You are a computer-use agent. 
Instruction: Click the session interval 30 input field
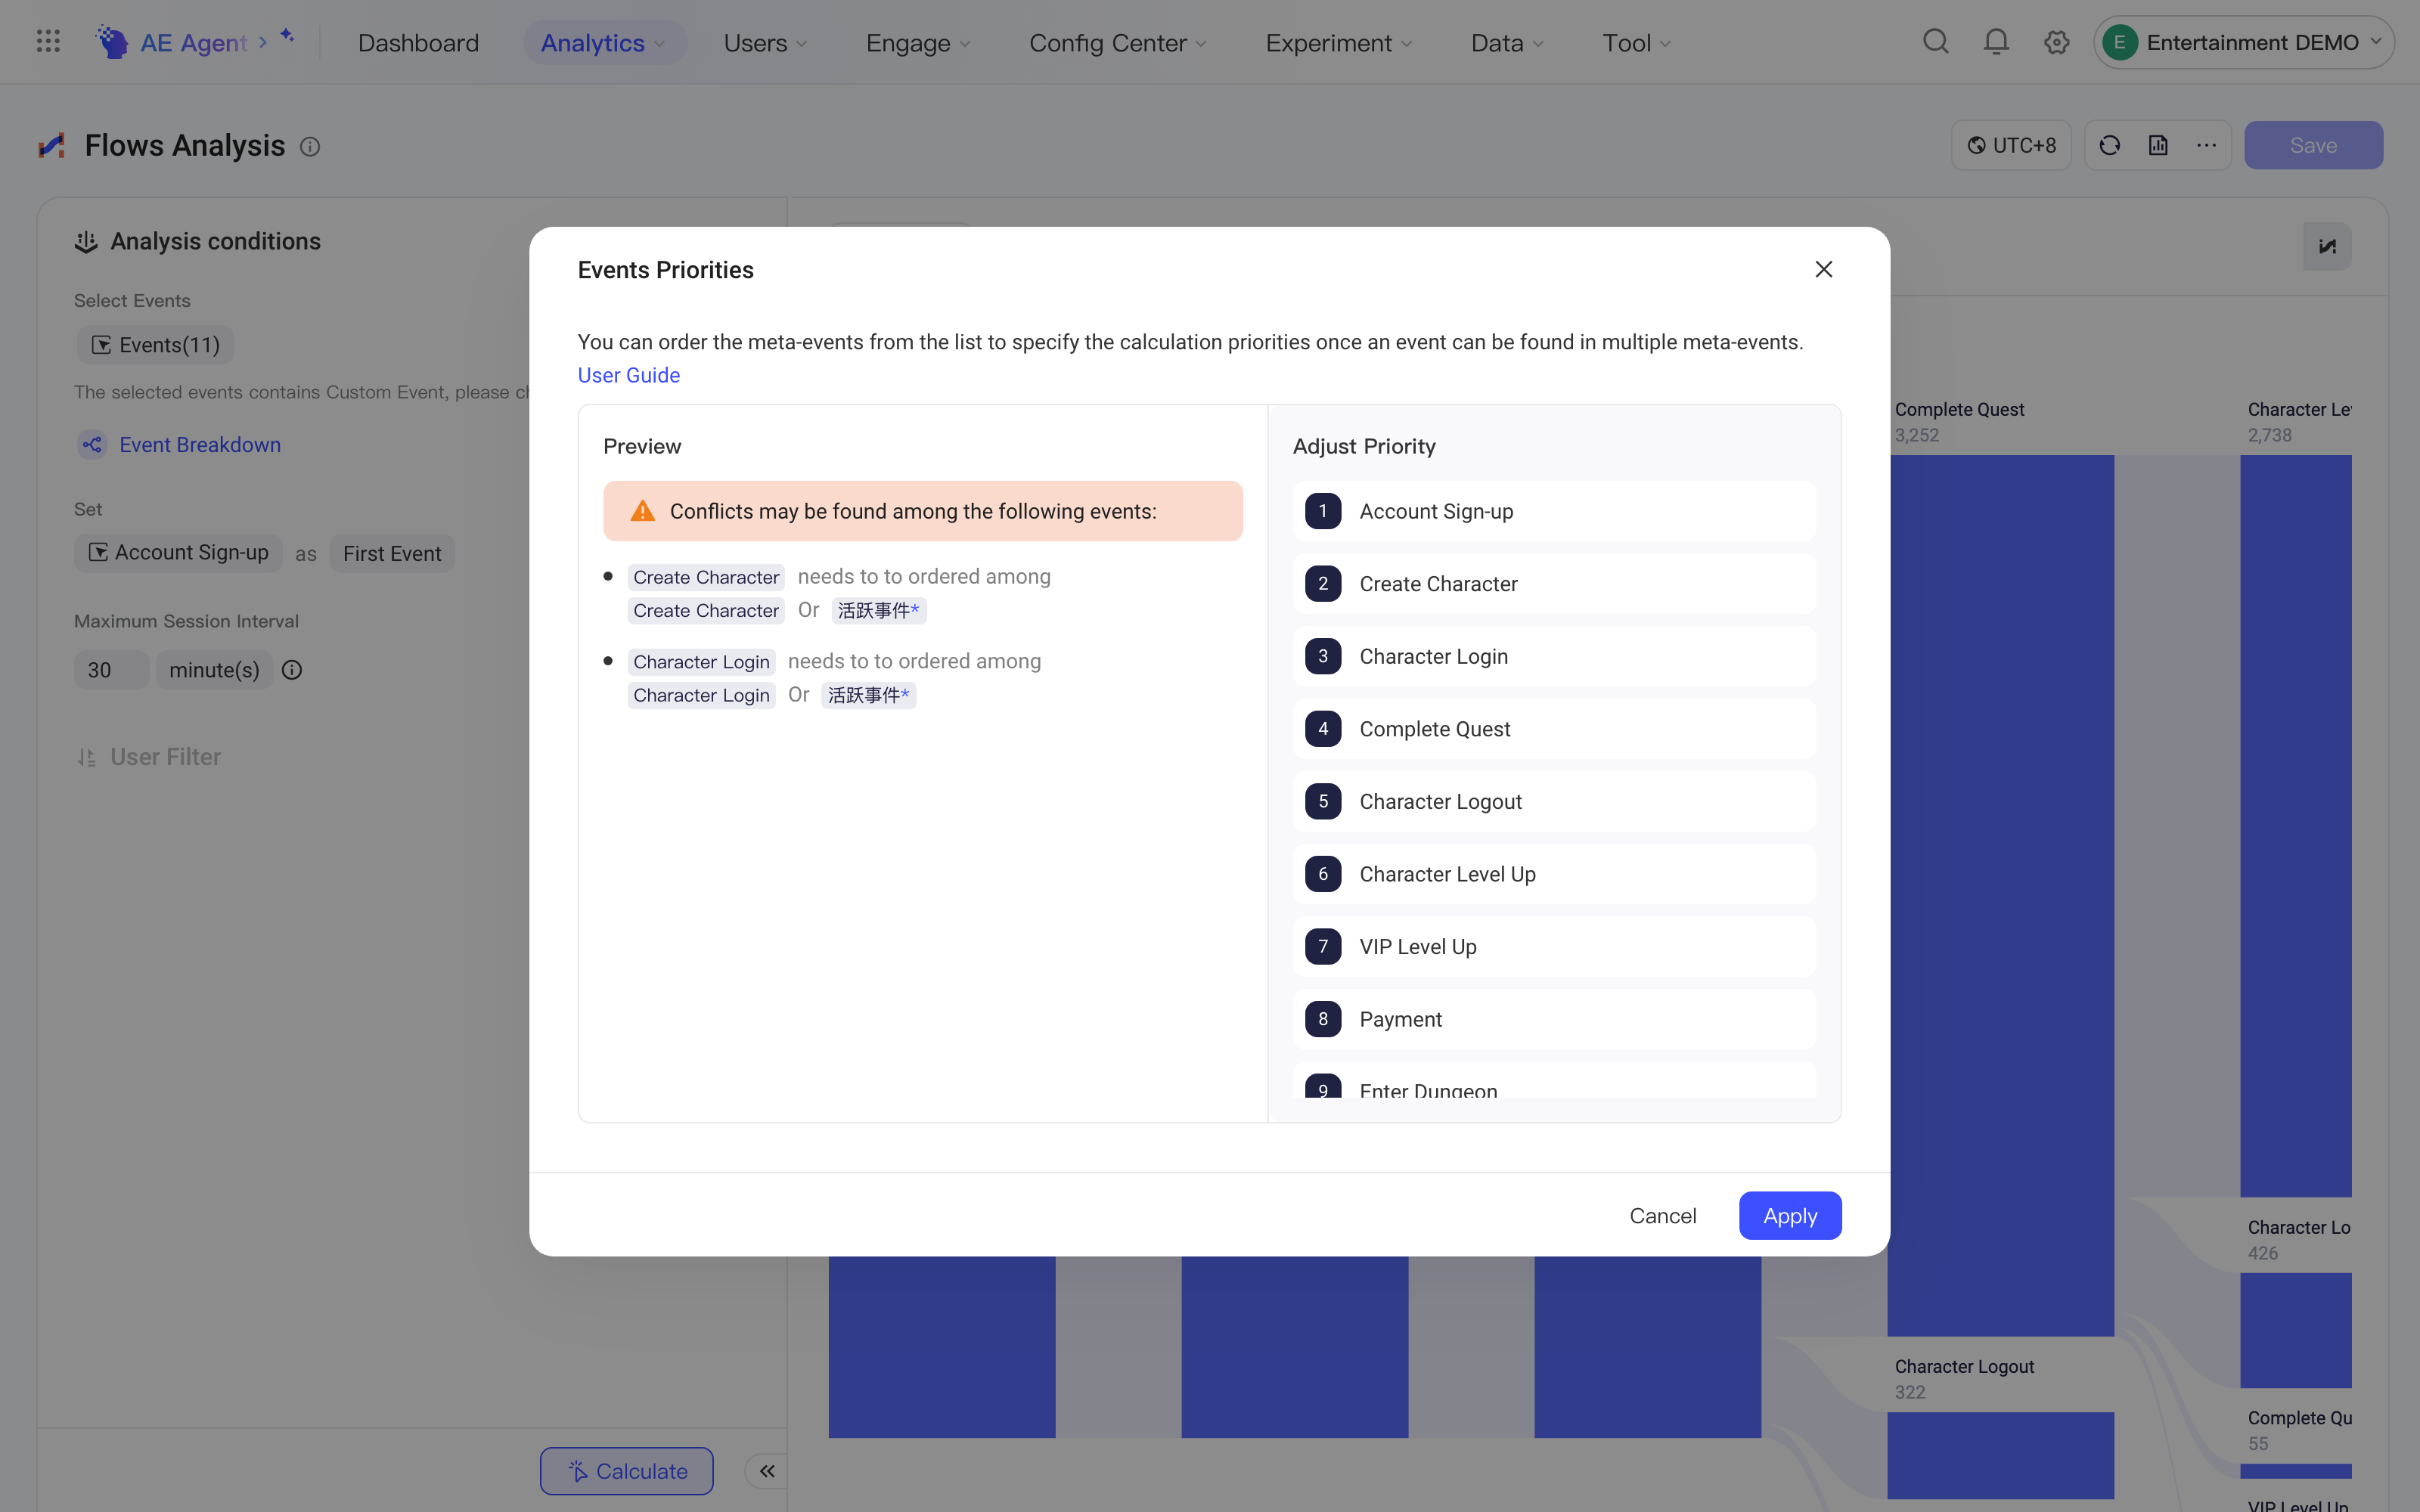tap(111, 670)
